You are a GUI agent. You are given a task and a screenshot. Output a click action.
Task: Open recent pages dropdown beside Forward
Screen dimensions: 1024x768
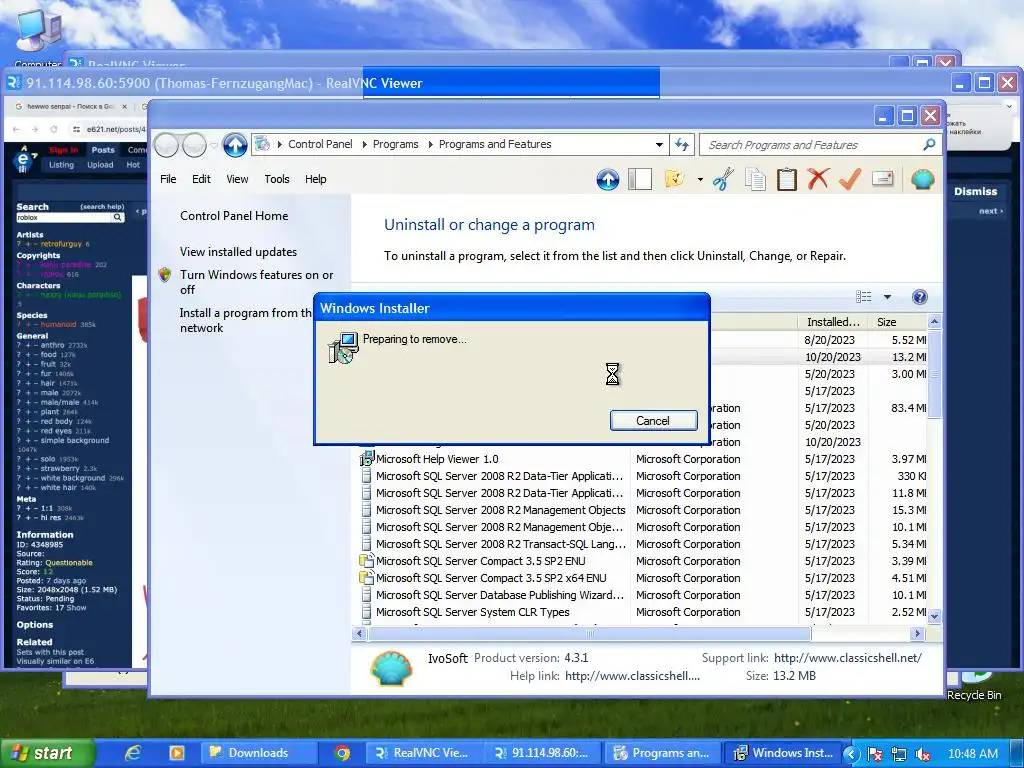(214, 145)
